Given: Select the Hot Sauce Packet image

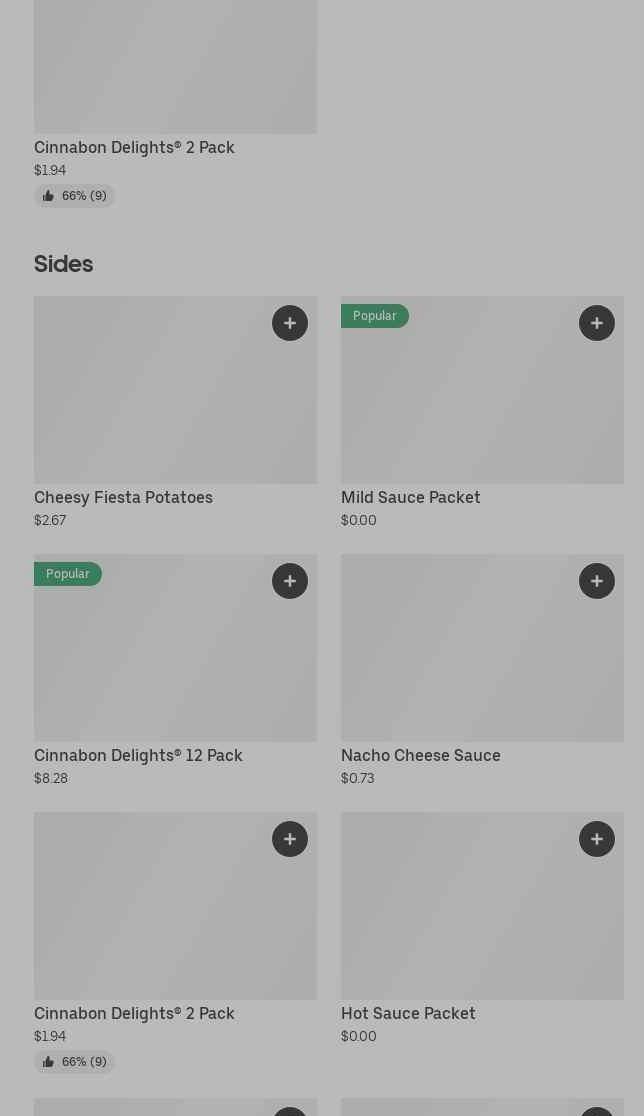Looking at the screenshot, I should (482, 906).
